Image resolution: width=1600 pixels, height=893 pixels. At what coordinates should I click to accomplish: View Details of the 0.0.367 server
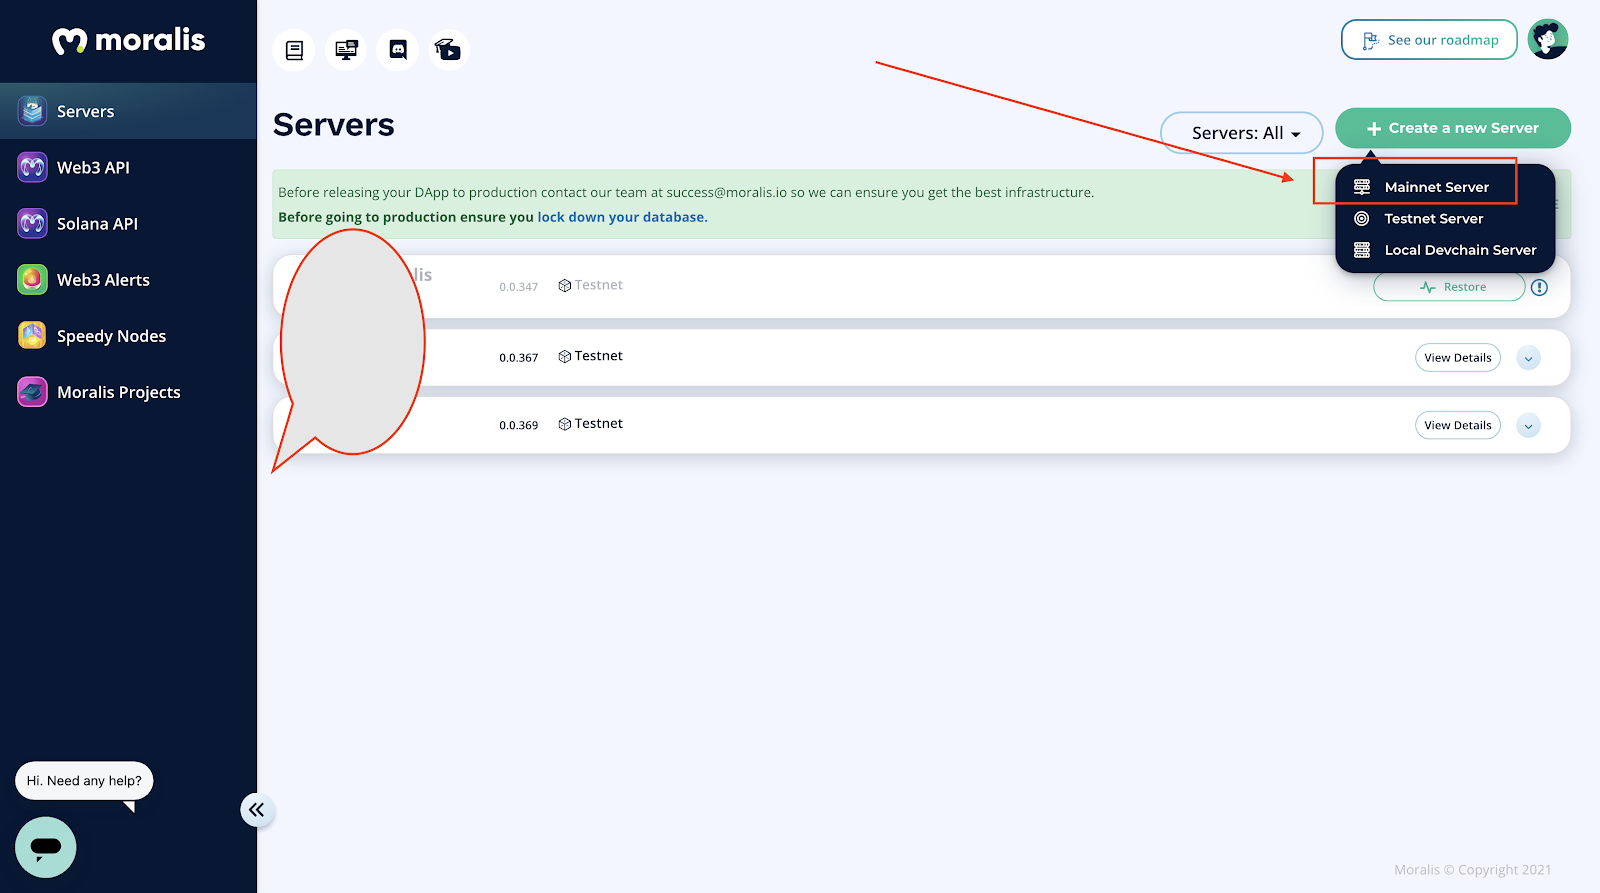point(1458,358)
